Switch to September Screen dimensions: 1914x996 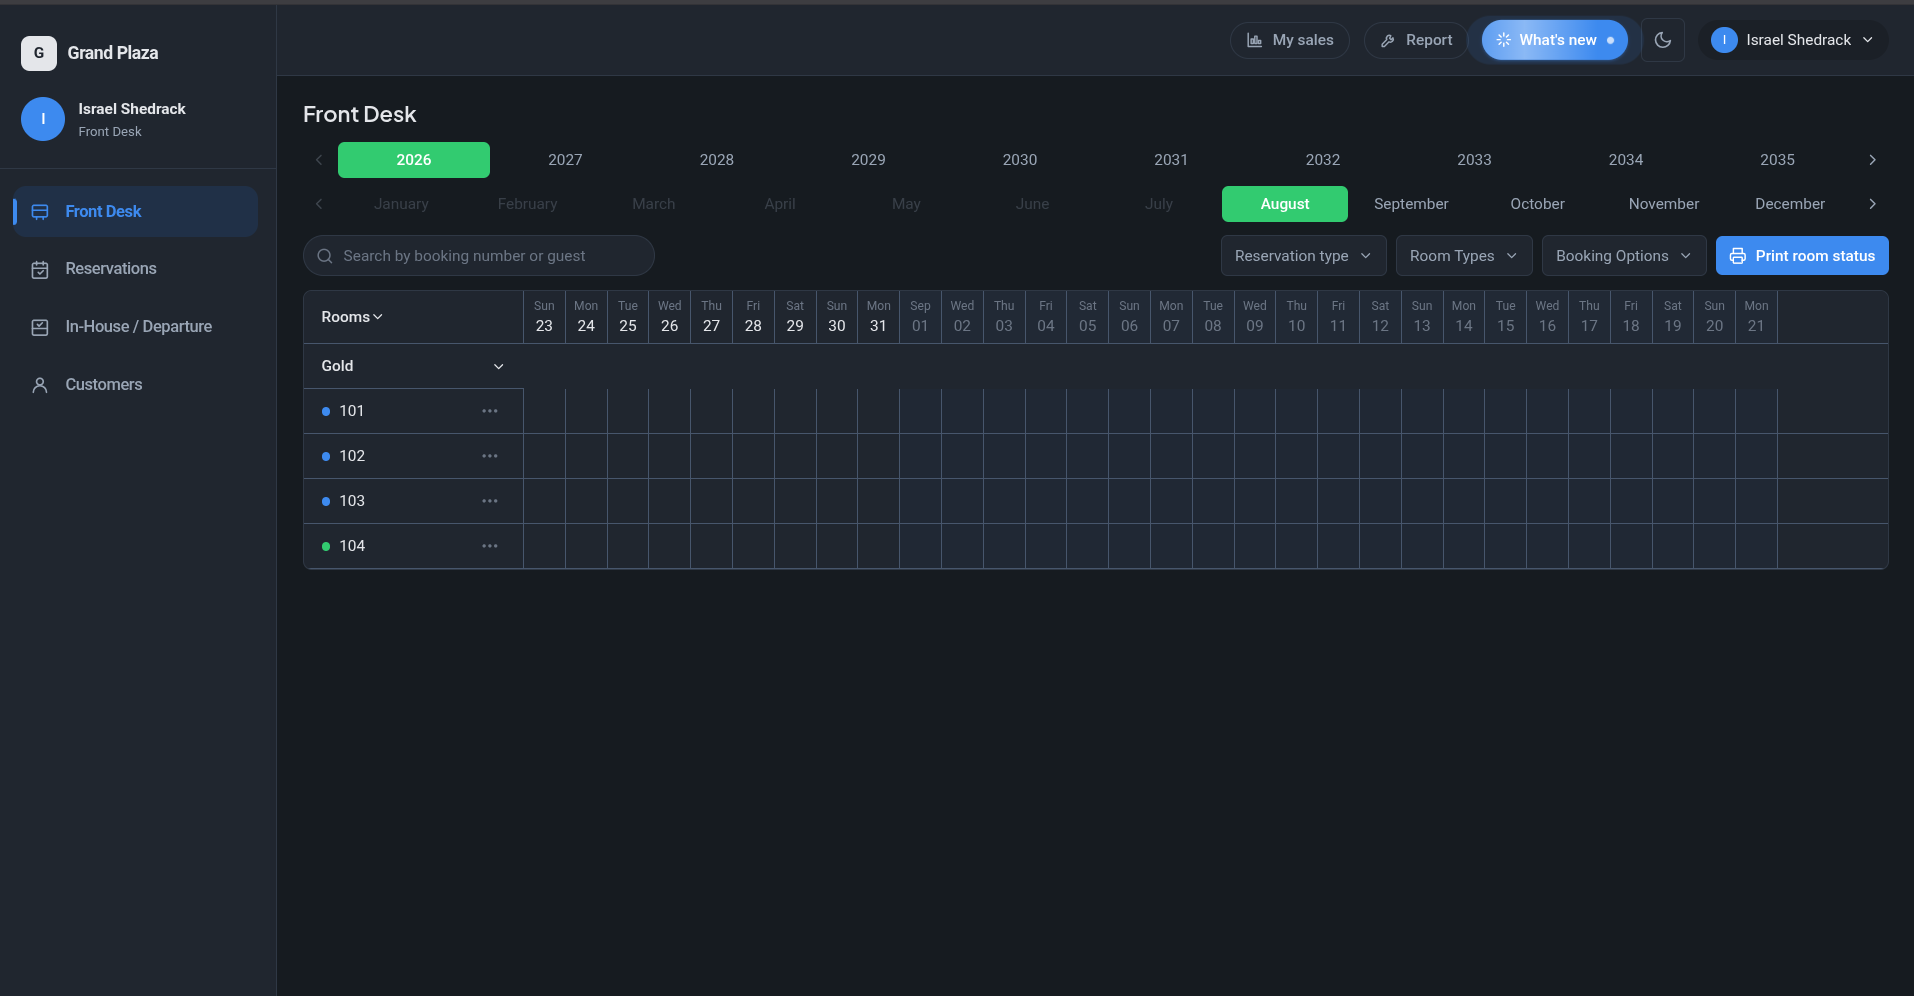click(1411, 204)
